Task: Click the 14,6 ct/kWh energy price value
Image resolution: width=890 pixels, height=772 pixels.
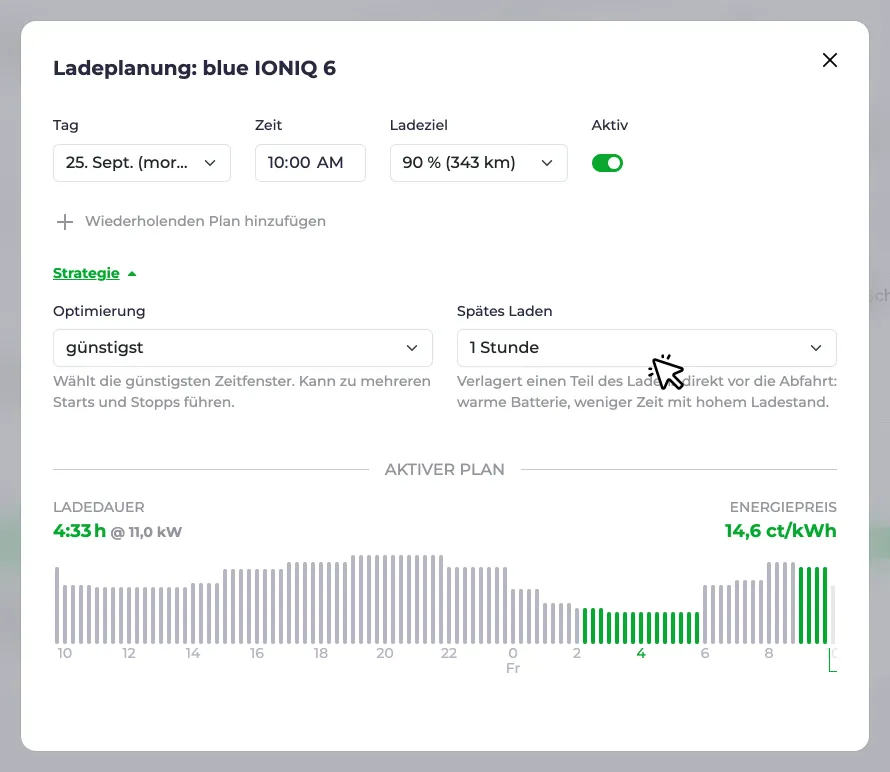Action: [x=780, y=531]
